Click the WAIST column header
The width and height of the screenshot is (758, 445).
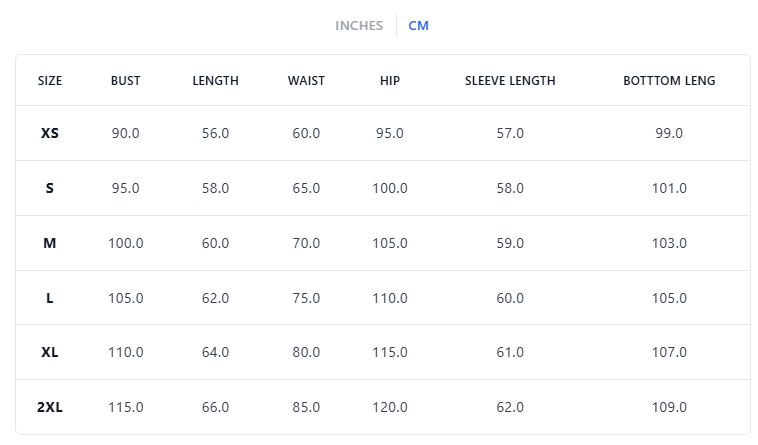click(306, 81)
